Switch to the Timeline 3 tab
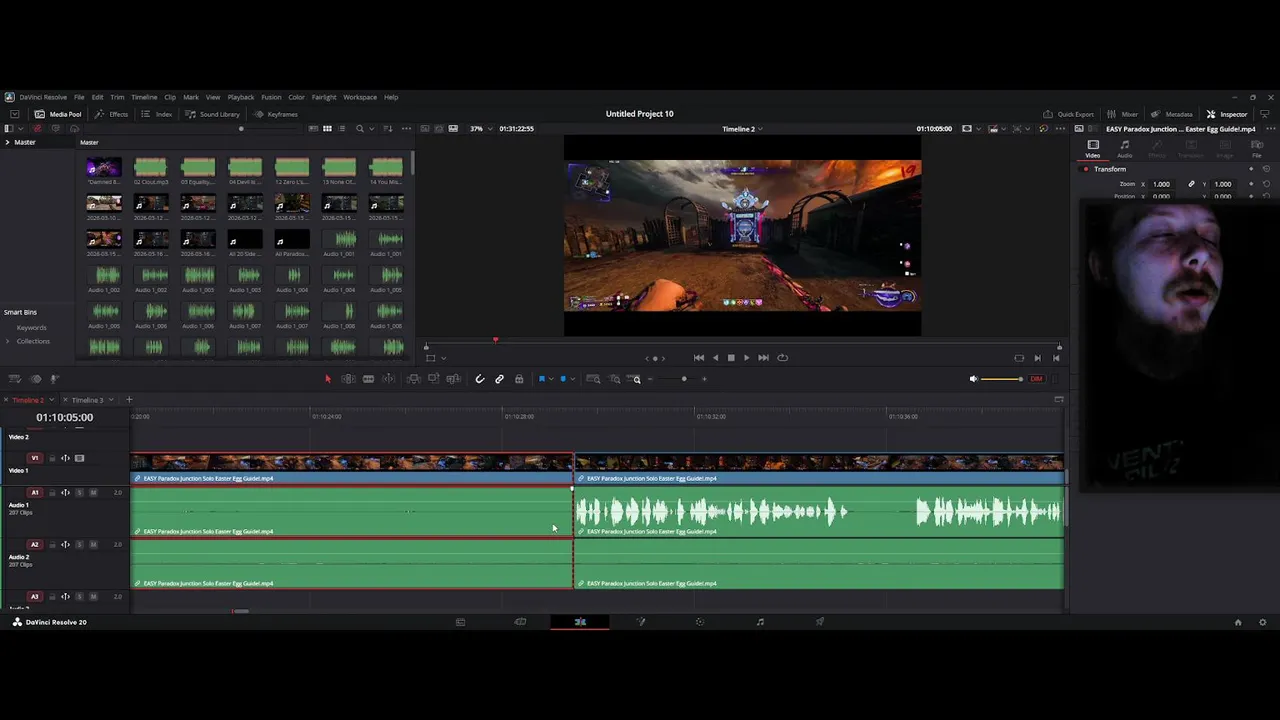Screen dimensions: 1280x720 point(87,400)
